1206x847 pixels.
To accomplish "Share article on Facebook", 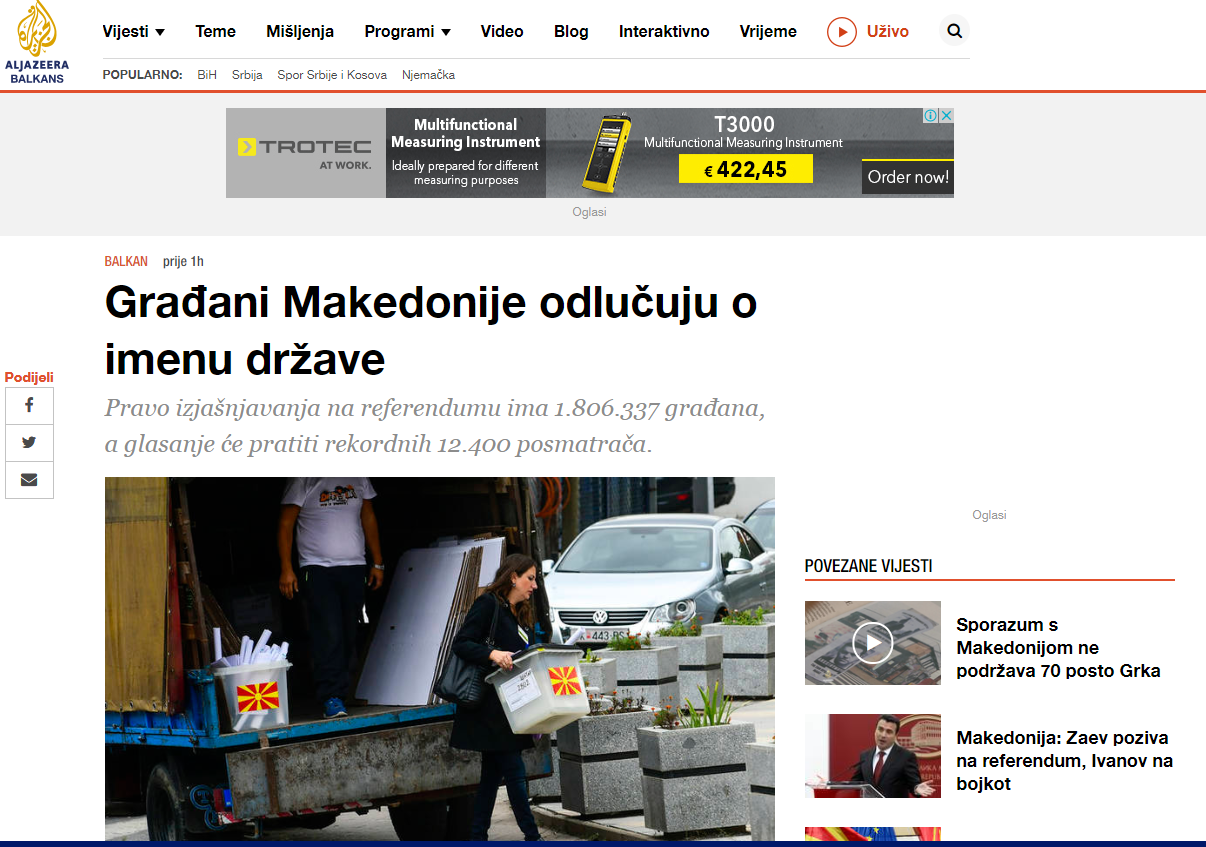I will click(x=29, y=406).
